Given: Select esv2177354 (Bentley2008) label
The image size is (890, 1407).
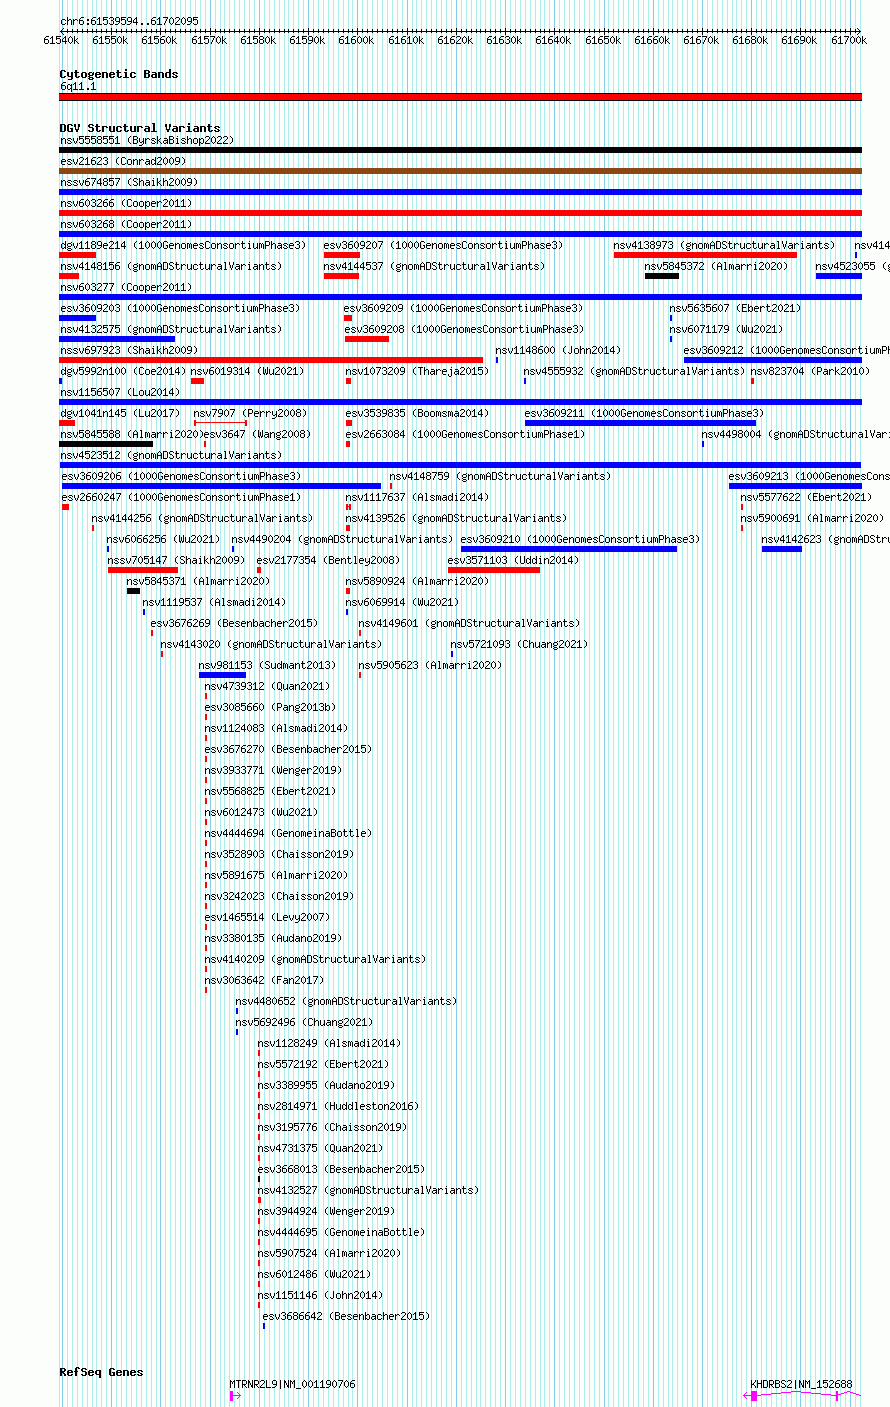Looking at the screenshot, I should 329,560.
